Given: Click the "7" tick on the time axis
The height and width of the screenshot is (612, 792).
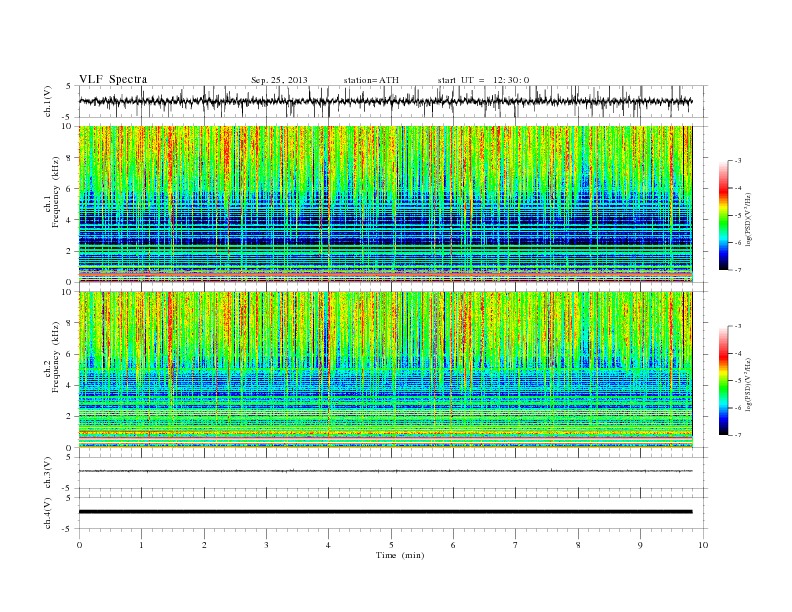Looking at the screenshot, I should [516, 545].
